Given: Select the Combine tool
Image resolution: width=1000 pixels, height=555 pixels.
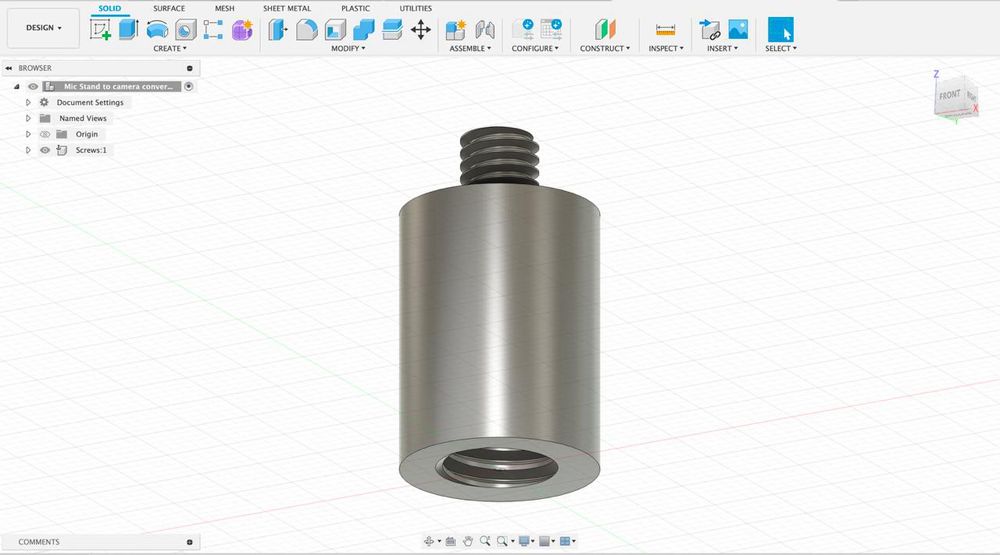Looking at the screenshot, I should click(x=364, y=29).
